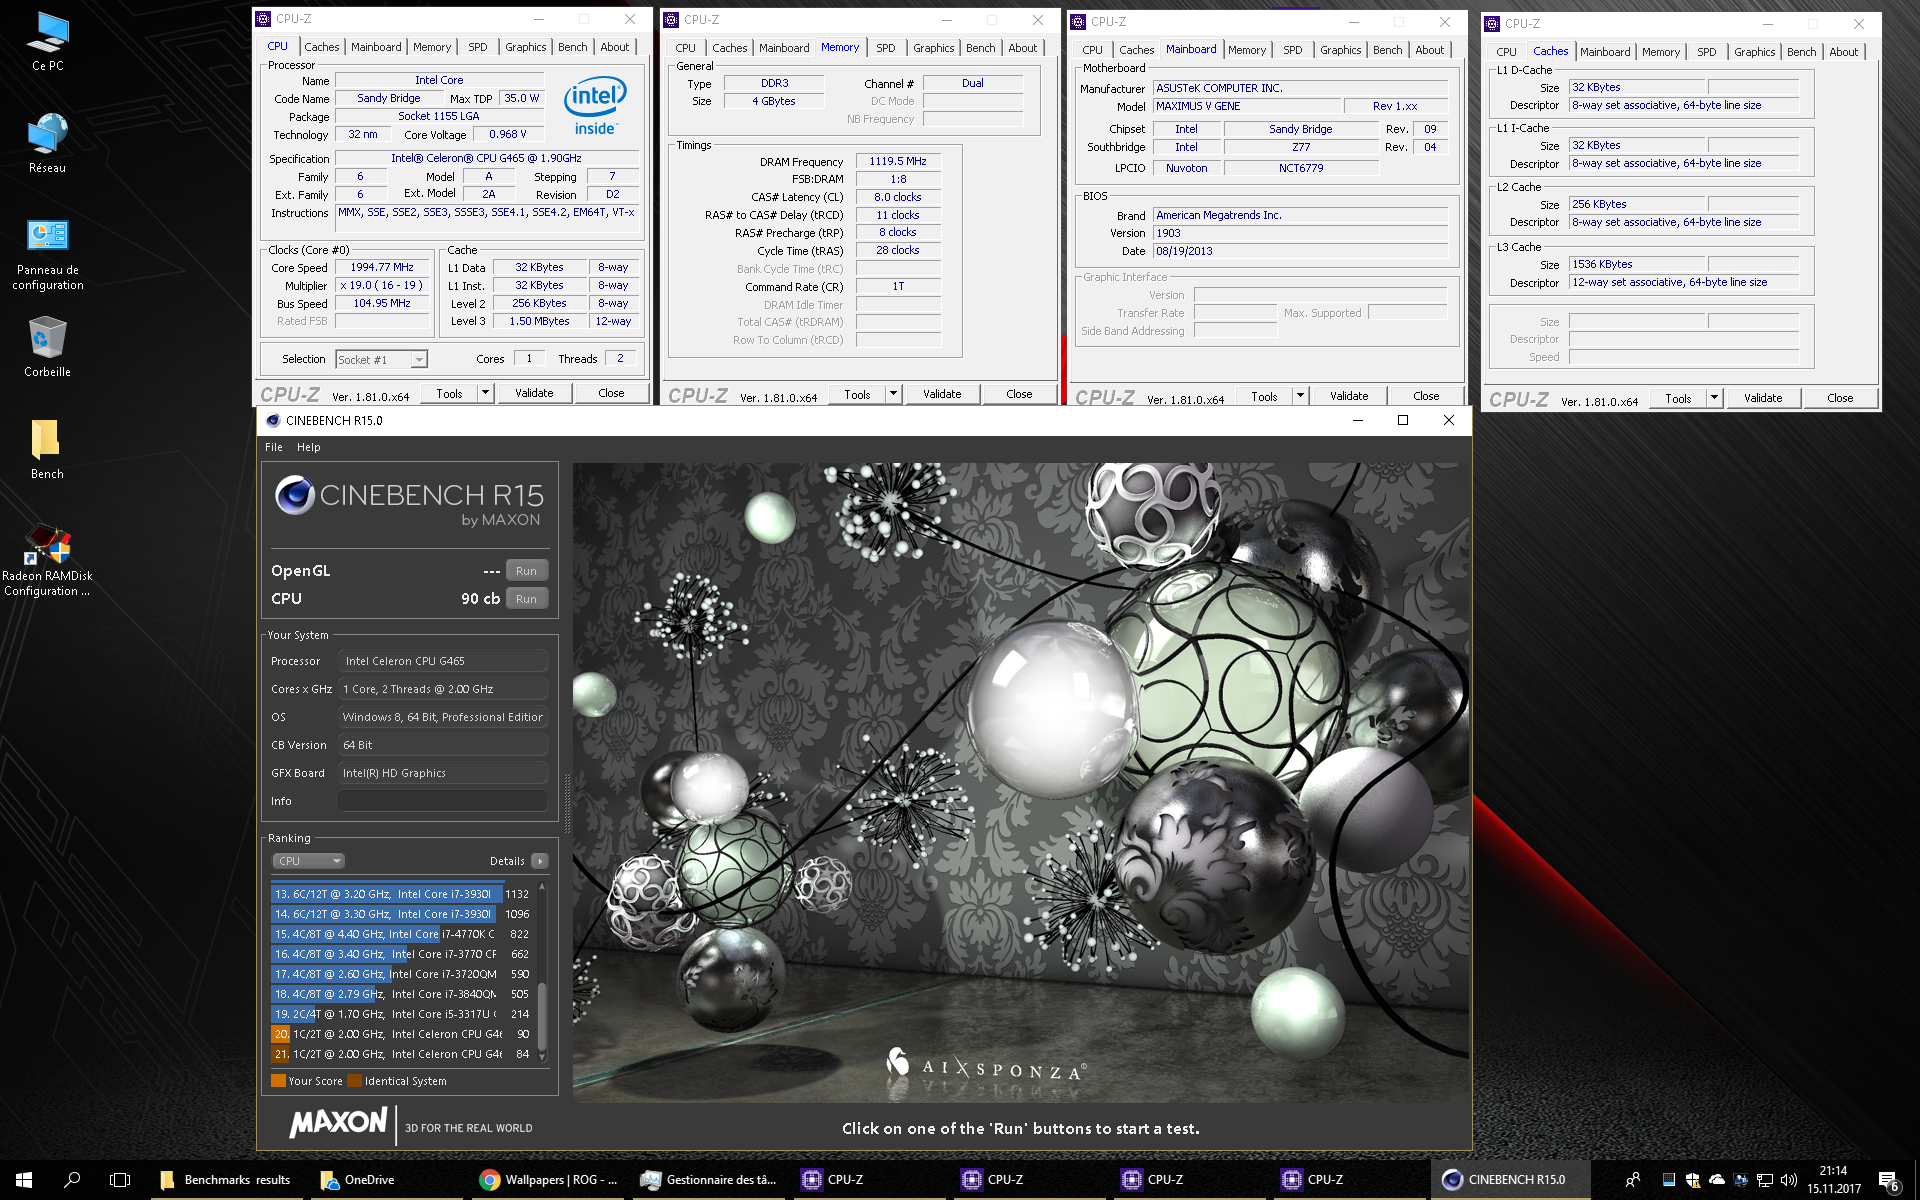This screenshot has height=1200, width=1920.
Task: Open the volume speaker tray icon
Action: [1789, 1180]
